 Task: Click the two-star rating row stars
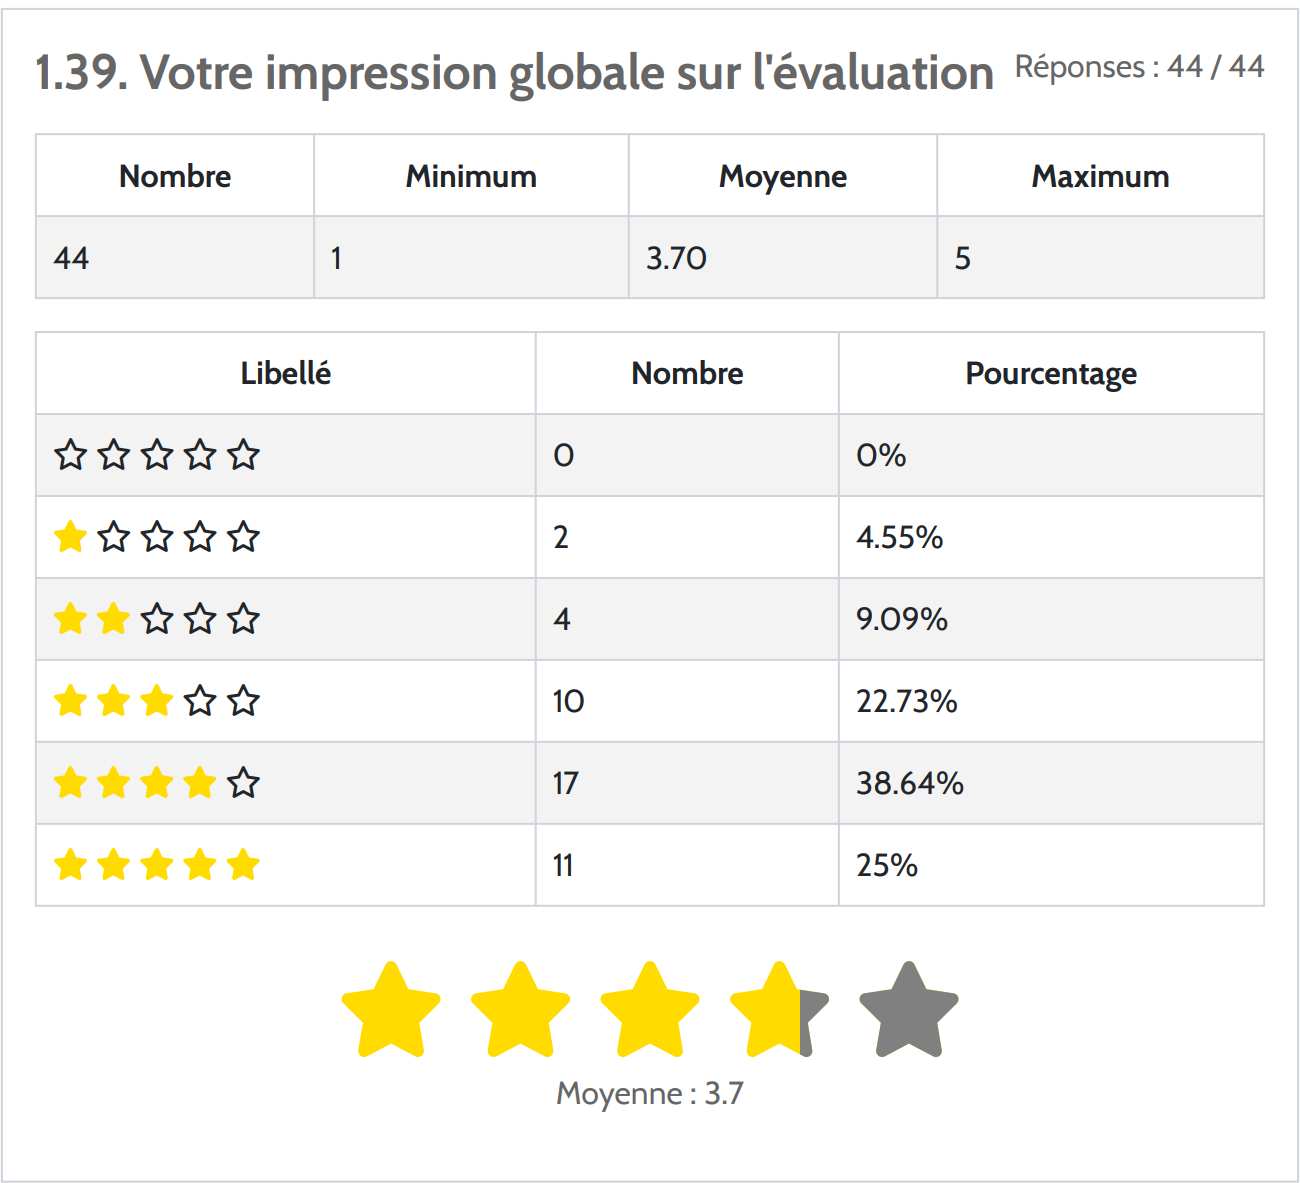tap(157, 619)
